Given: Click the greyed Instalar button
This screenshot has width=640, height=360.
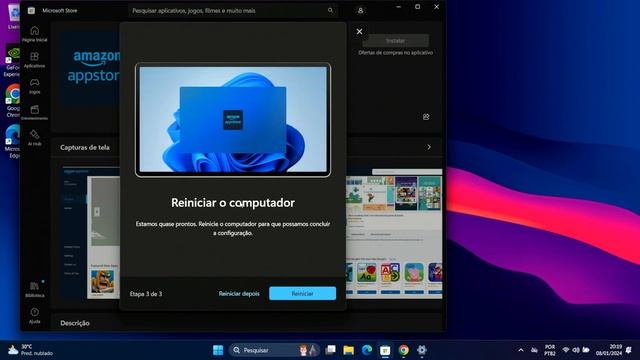Looking at the screenshot, I should [x=396, y=41].
